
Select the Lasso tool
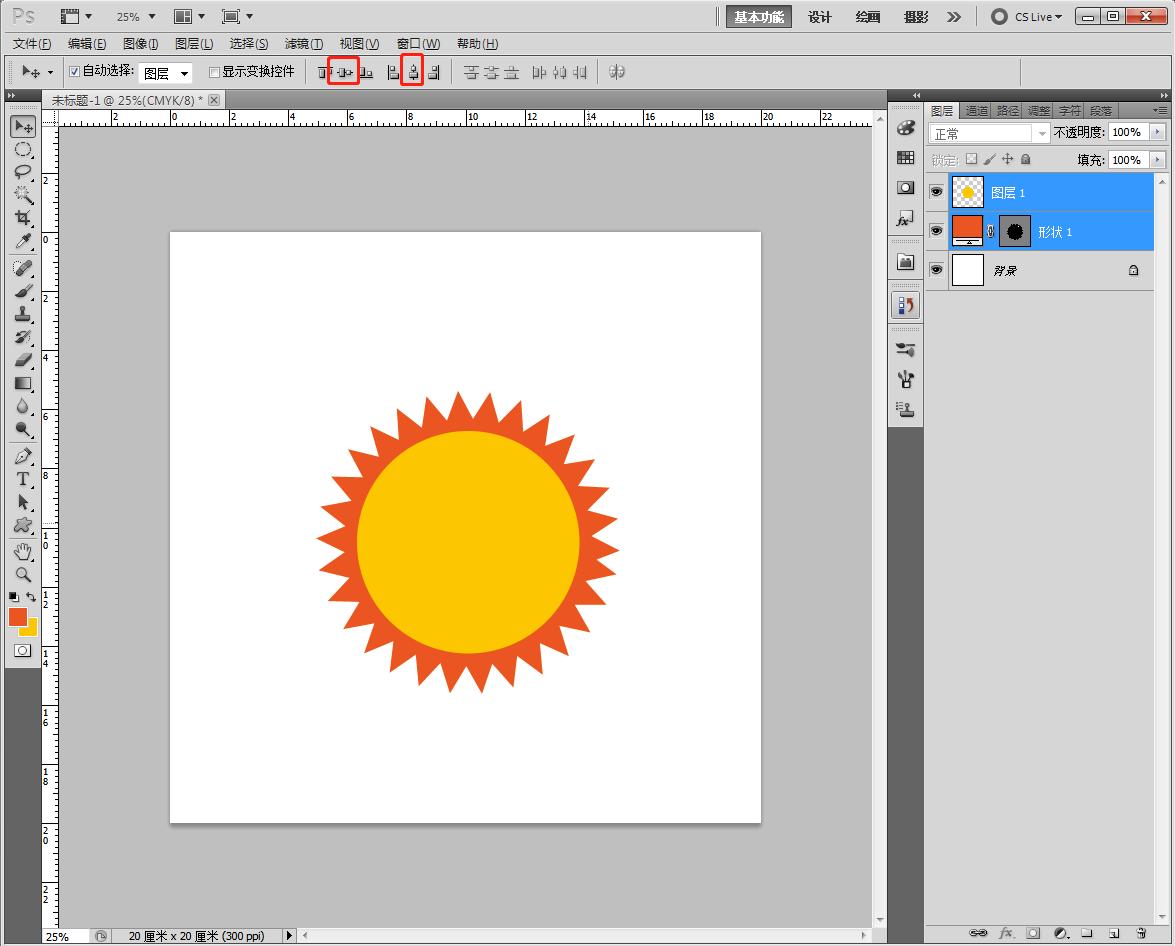[23, 172]
